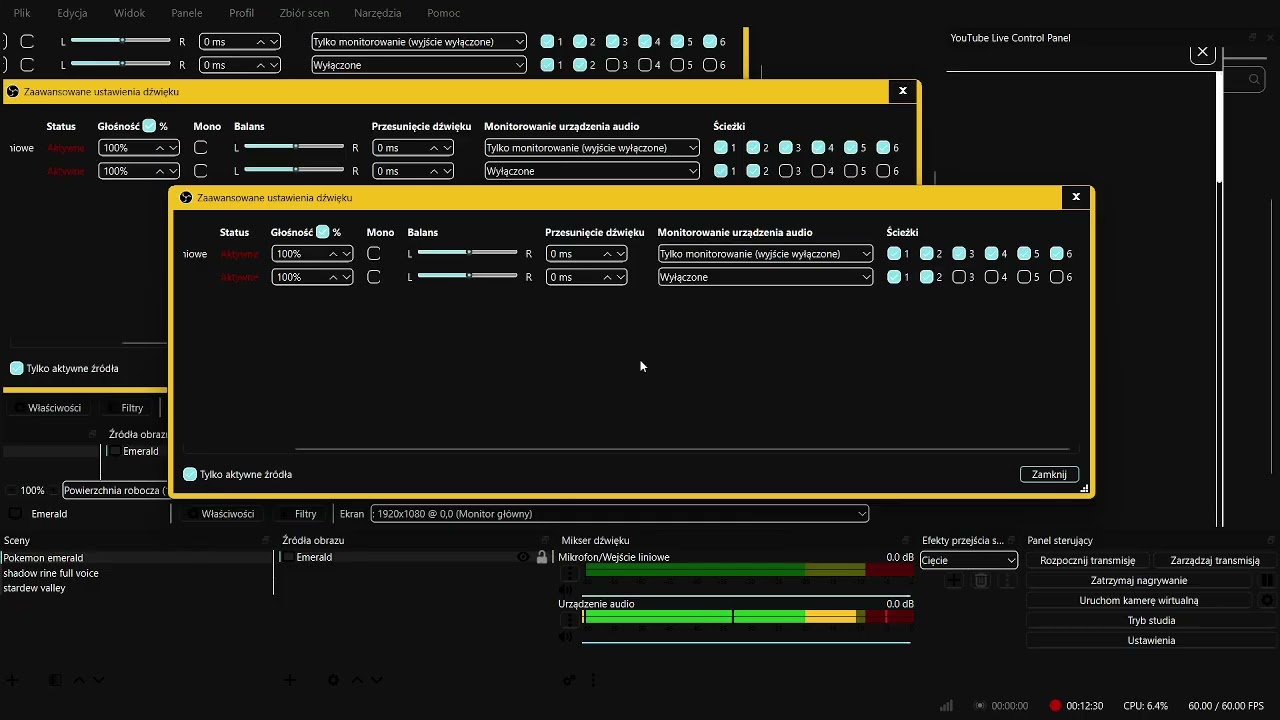Enable Mono on first row of front dialog

(374, 254)
